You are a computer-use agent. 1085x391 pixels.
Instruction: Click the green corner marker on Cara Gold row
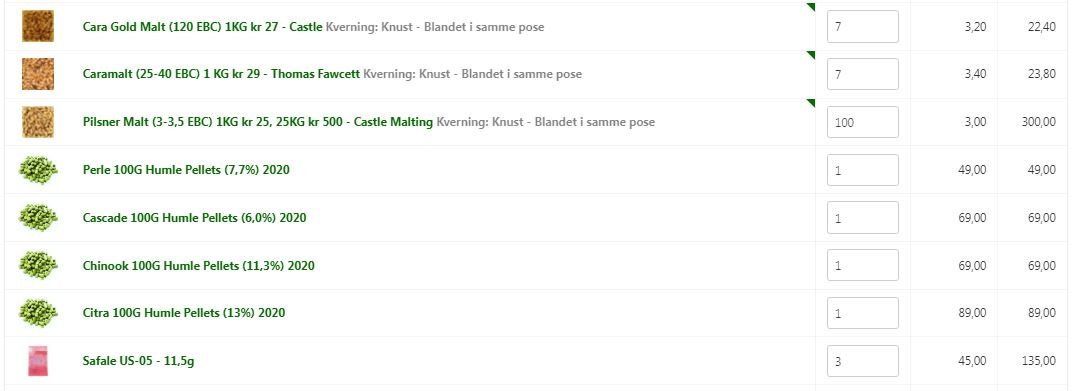coord(811,7)
